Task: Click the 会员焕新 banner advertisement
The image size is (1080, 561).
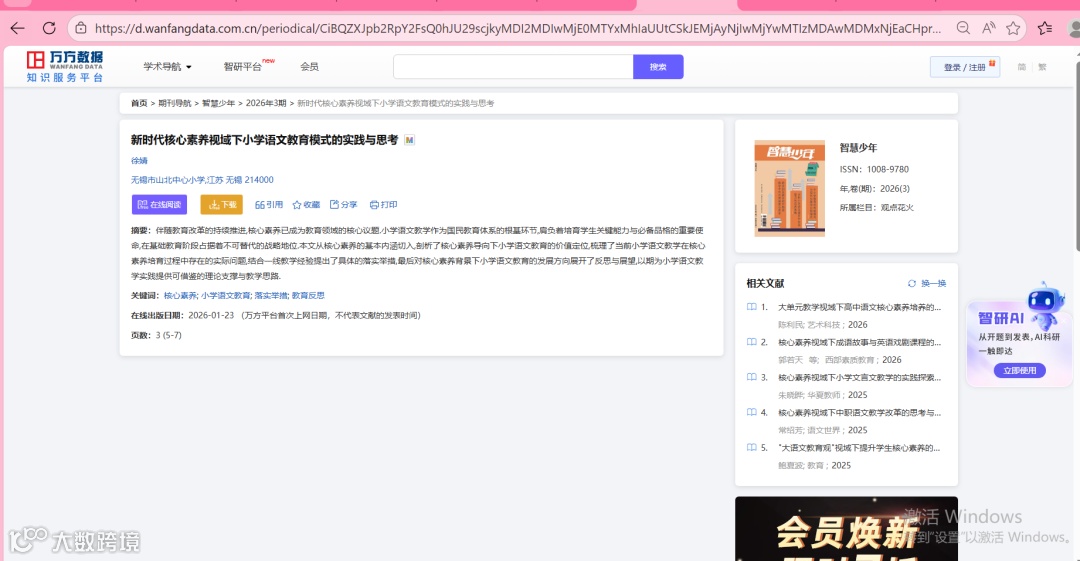Action: pyautogui.click(x=846, y=529)
